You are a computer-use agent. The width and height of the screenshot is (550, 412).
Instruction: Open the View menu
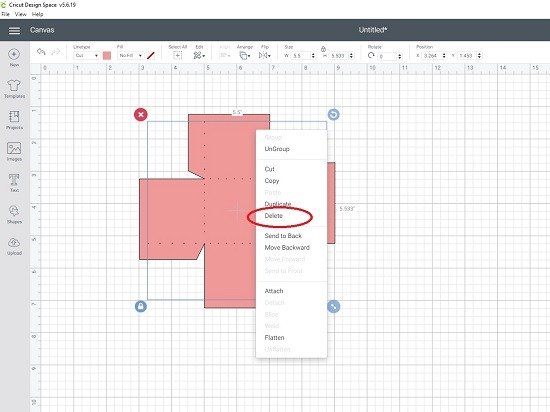[20, 14]
